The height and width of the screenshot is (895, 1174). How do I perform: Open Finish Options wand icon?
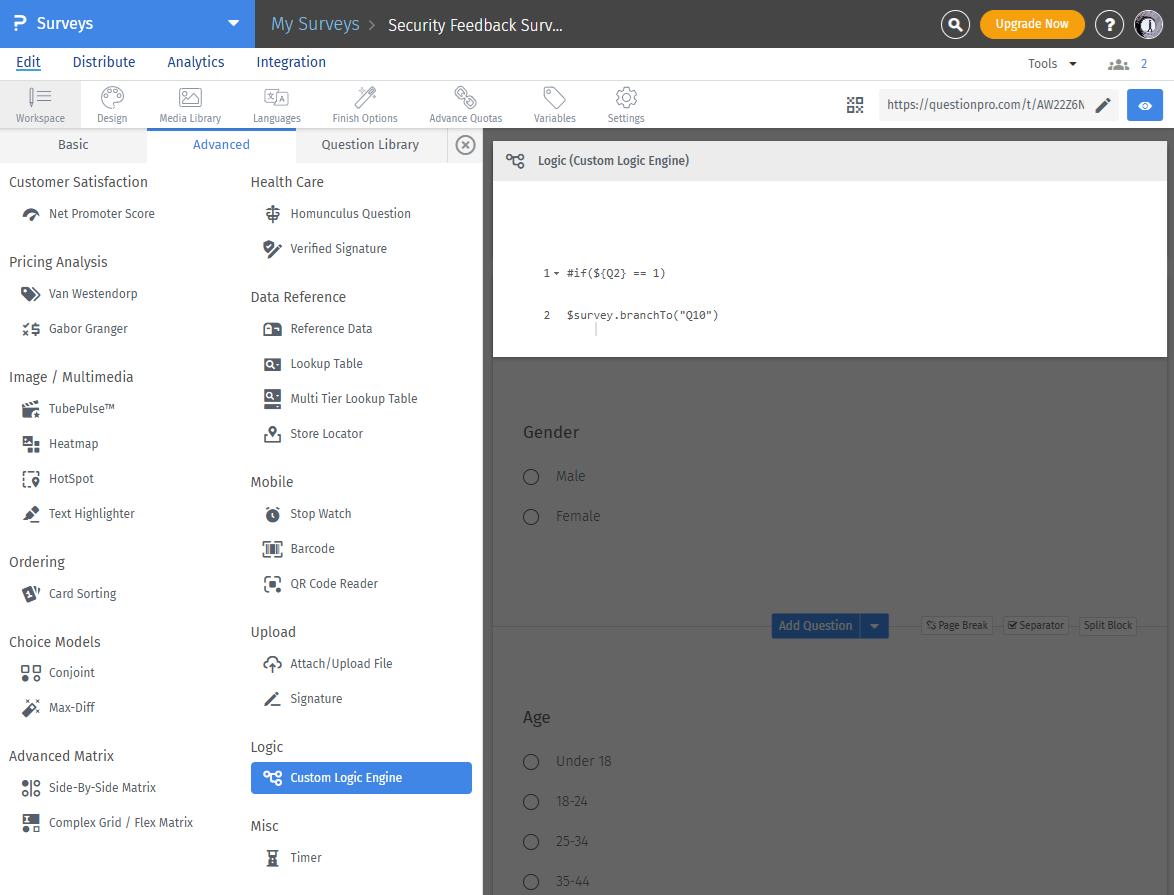pyautogui.click(x=365, y=104)
